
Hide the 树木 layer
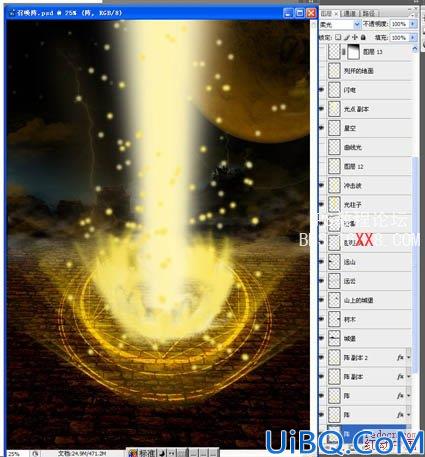pos(322,319)
